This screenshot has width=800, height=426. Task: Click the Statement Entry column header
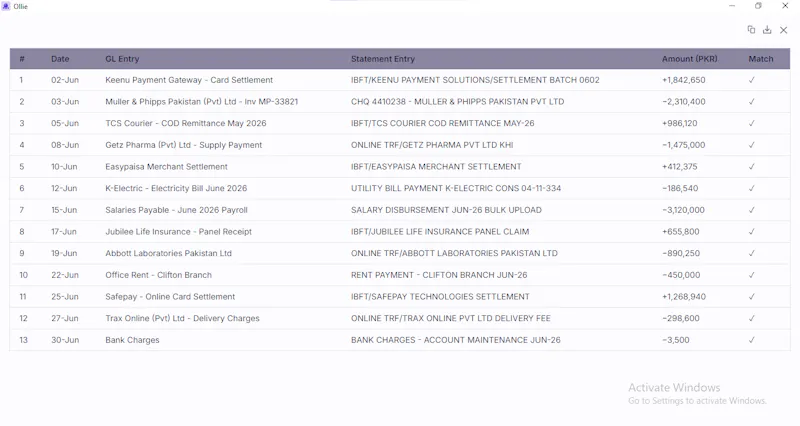(x=383, y=59)
